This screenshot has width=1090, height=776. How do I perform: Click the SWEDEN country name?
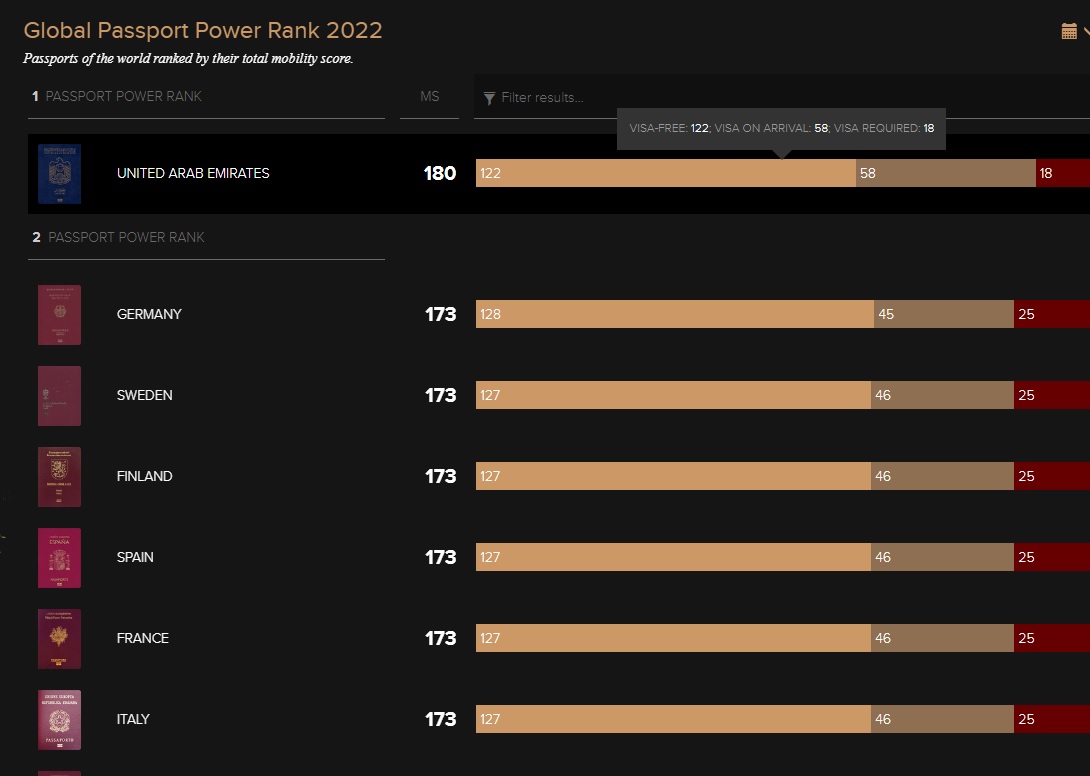pyautogui.click(x=144, y=395)
